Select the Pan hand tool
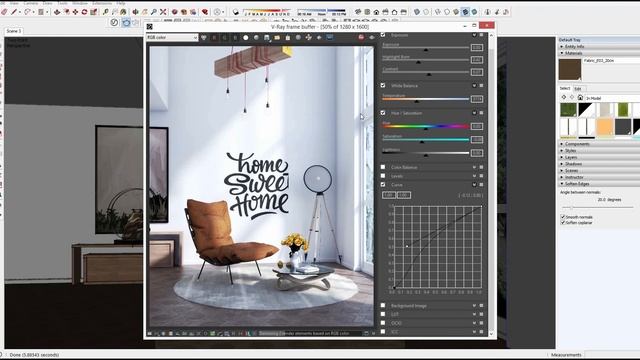The width and height of the screenshot is (640, 360). click(x=144, y=12)
